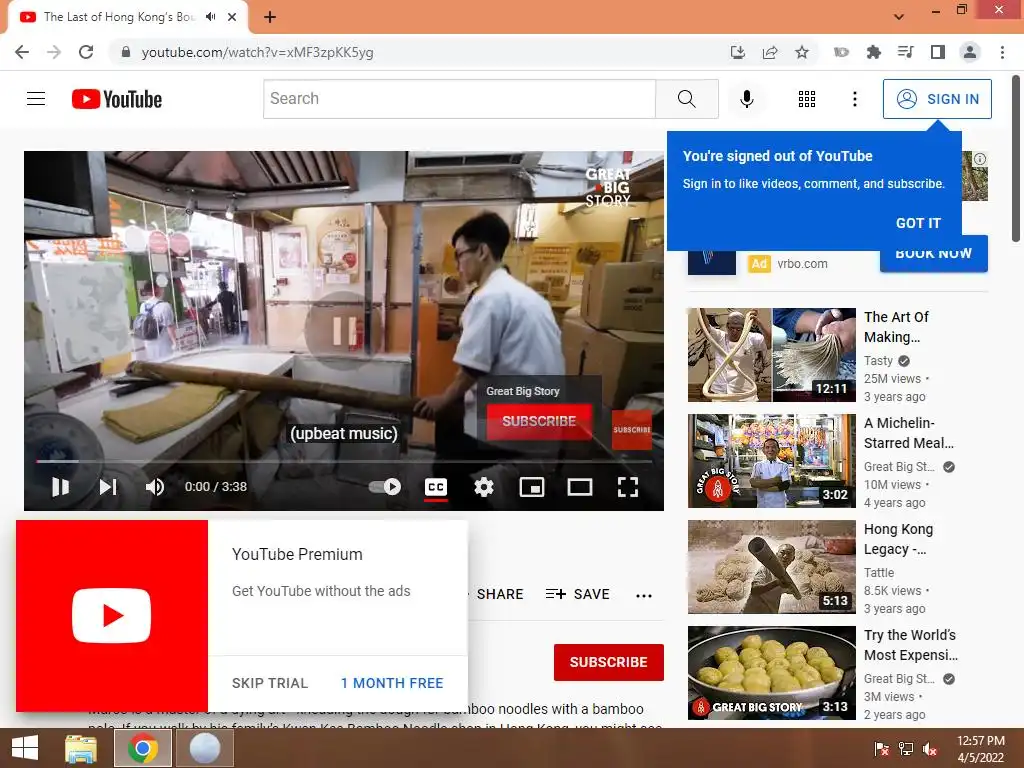Open a new tab with plus button

click(270, 17)
